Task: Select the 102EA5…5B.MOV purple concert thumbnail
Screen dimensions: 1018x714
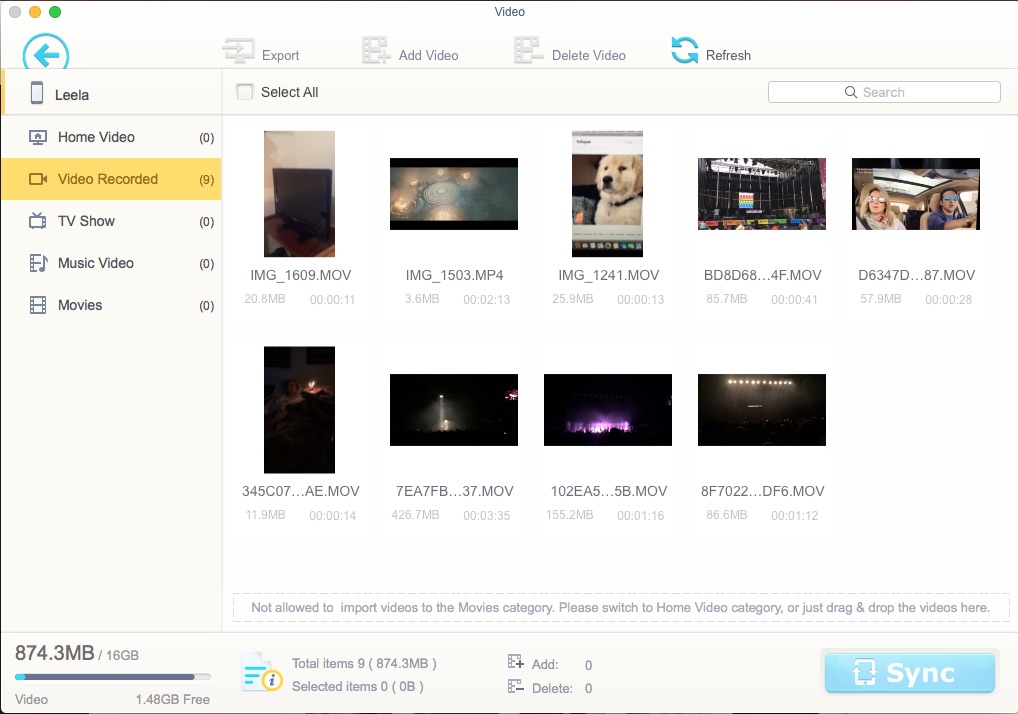Action: coord(608,410)
